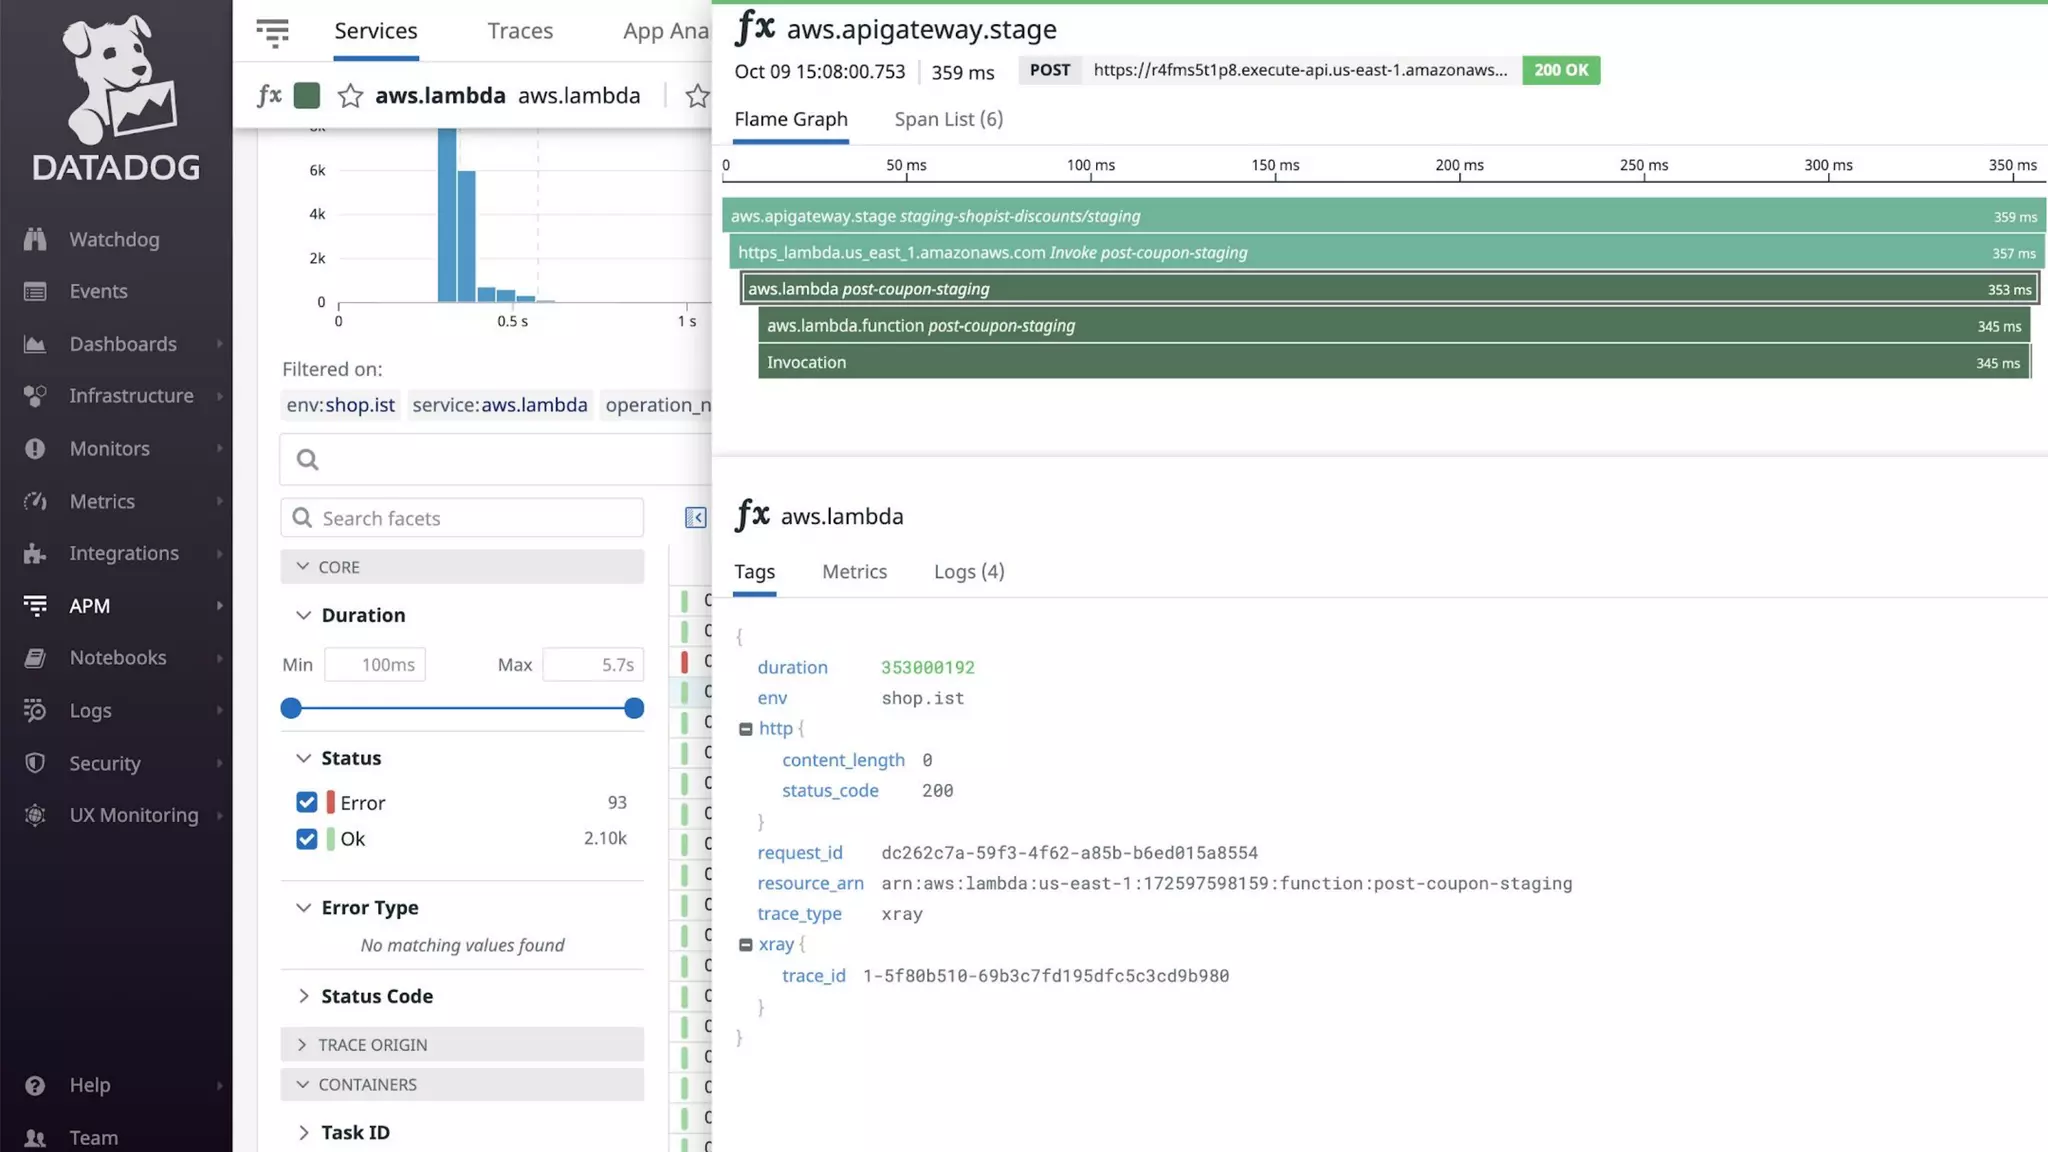The image size is (2048, 1152).
Task: Click fx icon beside aws.apigateway.stage title
Action: (755, 28)
